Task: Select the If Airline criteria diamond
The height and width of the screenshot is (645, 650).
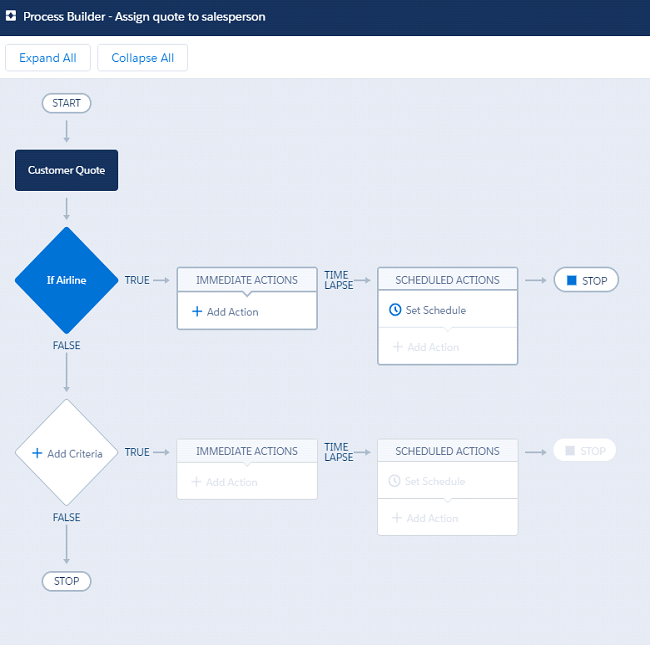Action: (x=66, y=280)
